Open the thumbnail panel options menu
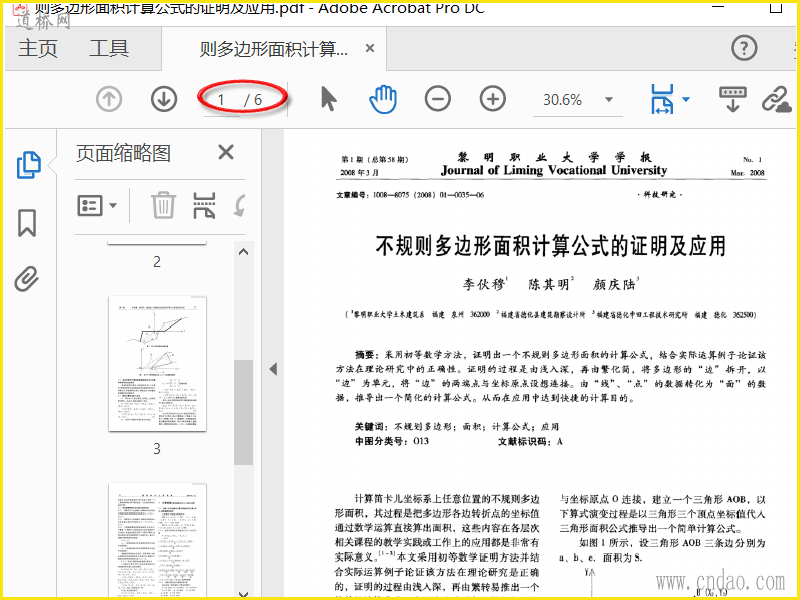800x600 pixels. (x=97, y=206)
